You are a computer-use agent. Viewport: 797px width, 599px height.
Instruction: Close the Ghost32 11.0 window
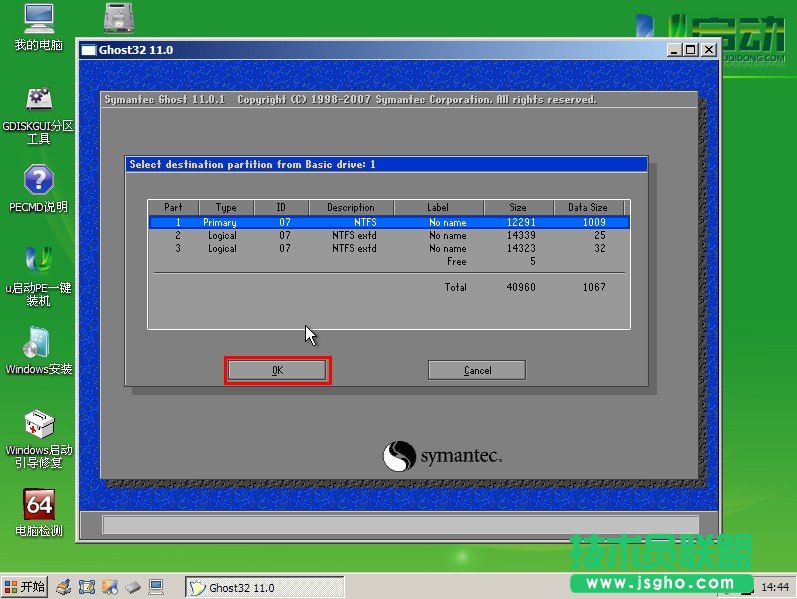tap(708, 50)
